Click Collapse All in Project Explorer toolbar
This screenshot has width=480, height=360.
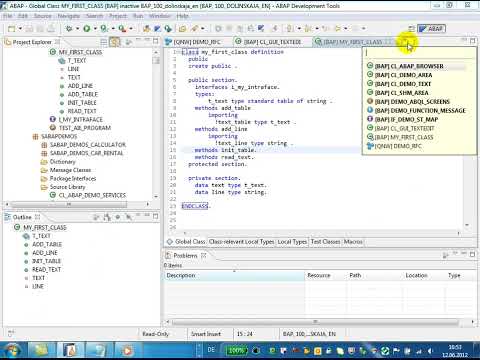tap(104, 42)
